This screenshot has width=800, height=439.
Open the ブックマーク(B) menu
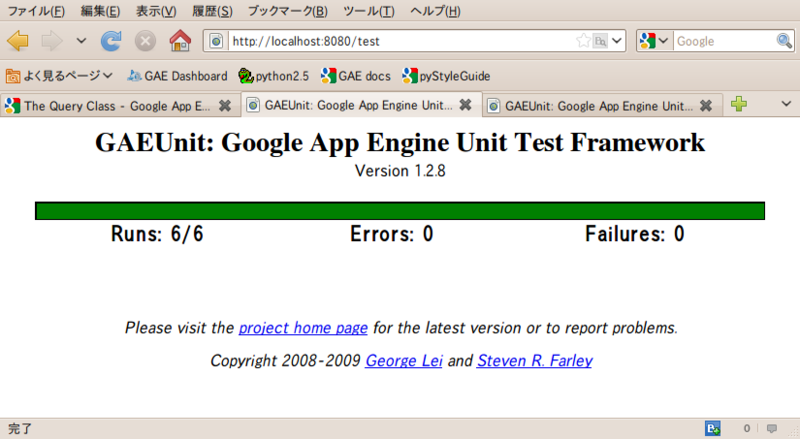[x=287, y=11]
